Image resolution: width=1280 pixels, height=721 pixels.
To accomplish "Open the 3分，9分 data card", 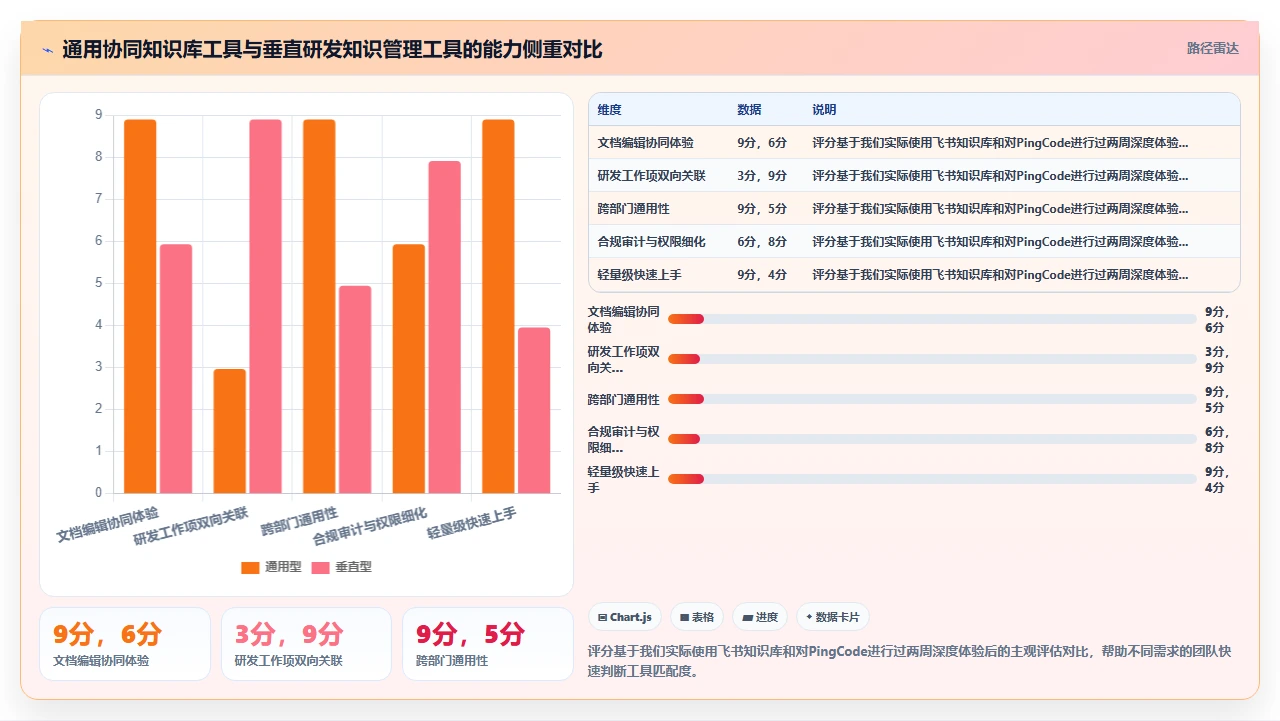I will (306, 644).
